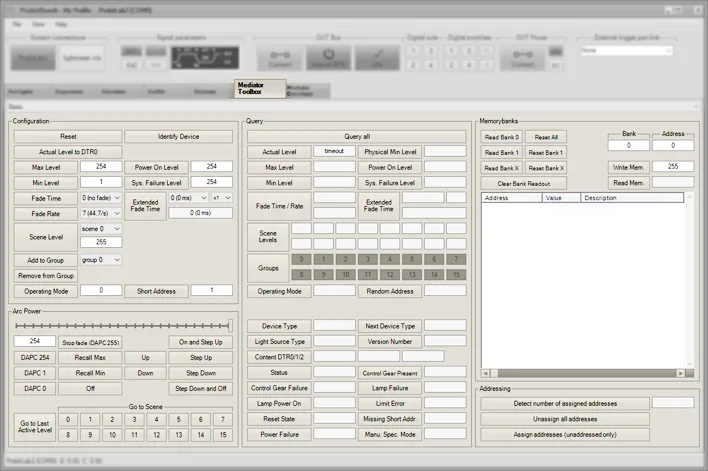Click the DUT Bus Connect icon button
The width and height of the screenshot is (708, 471).
(280, 58)
